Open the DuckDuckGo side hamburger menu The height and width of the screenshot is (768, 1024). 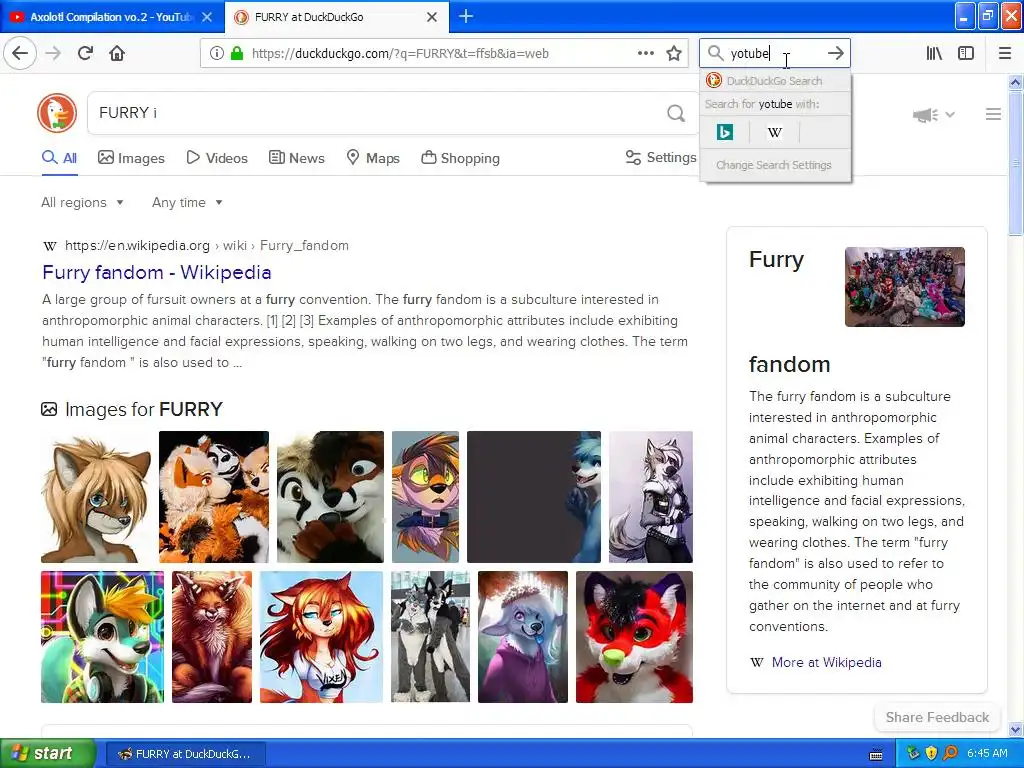click(993, 114)
